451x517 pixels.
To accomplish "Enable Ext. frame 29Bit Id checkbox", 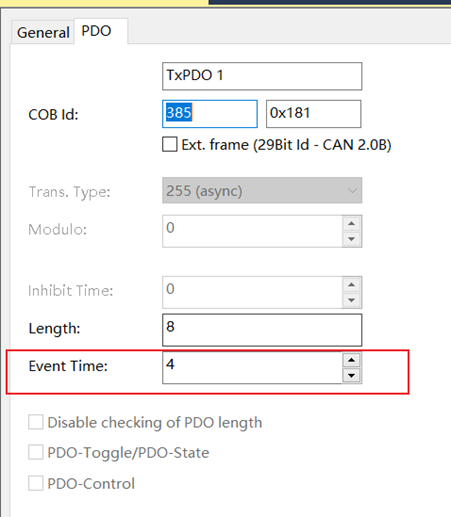I will pos(170,145).
